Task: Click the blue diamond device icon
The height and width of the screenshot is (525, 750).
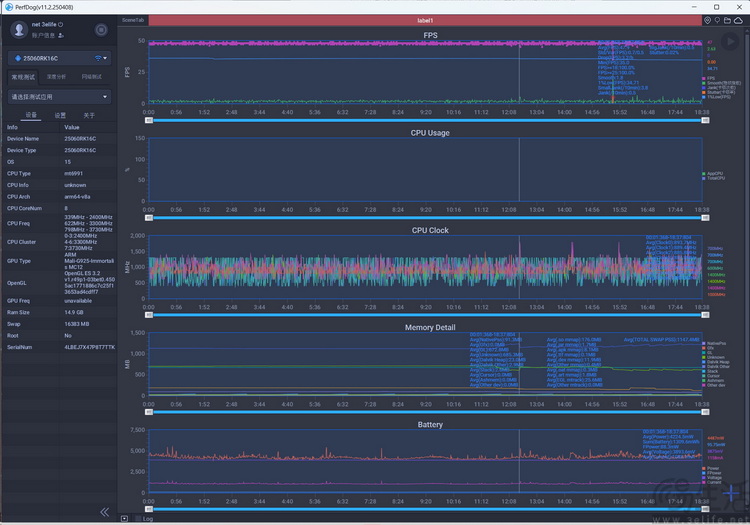Action: (18, 58)
